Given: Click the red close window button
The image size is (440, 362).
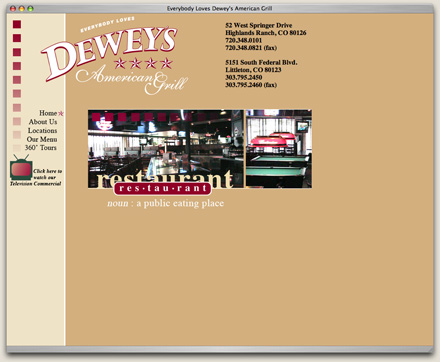Looking at the screenshot, I should point(13,9).
